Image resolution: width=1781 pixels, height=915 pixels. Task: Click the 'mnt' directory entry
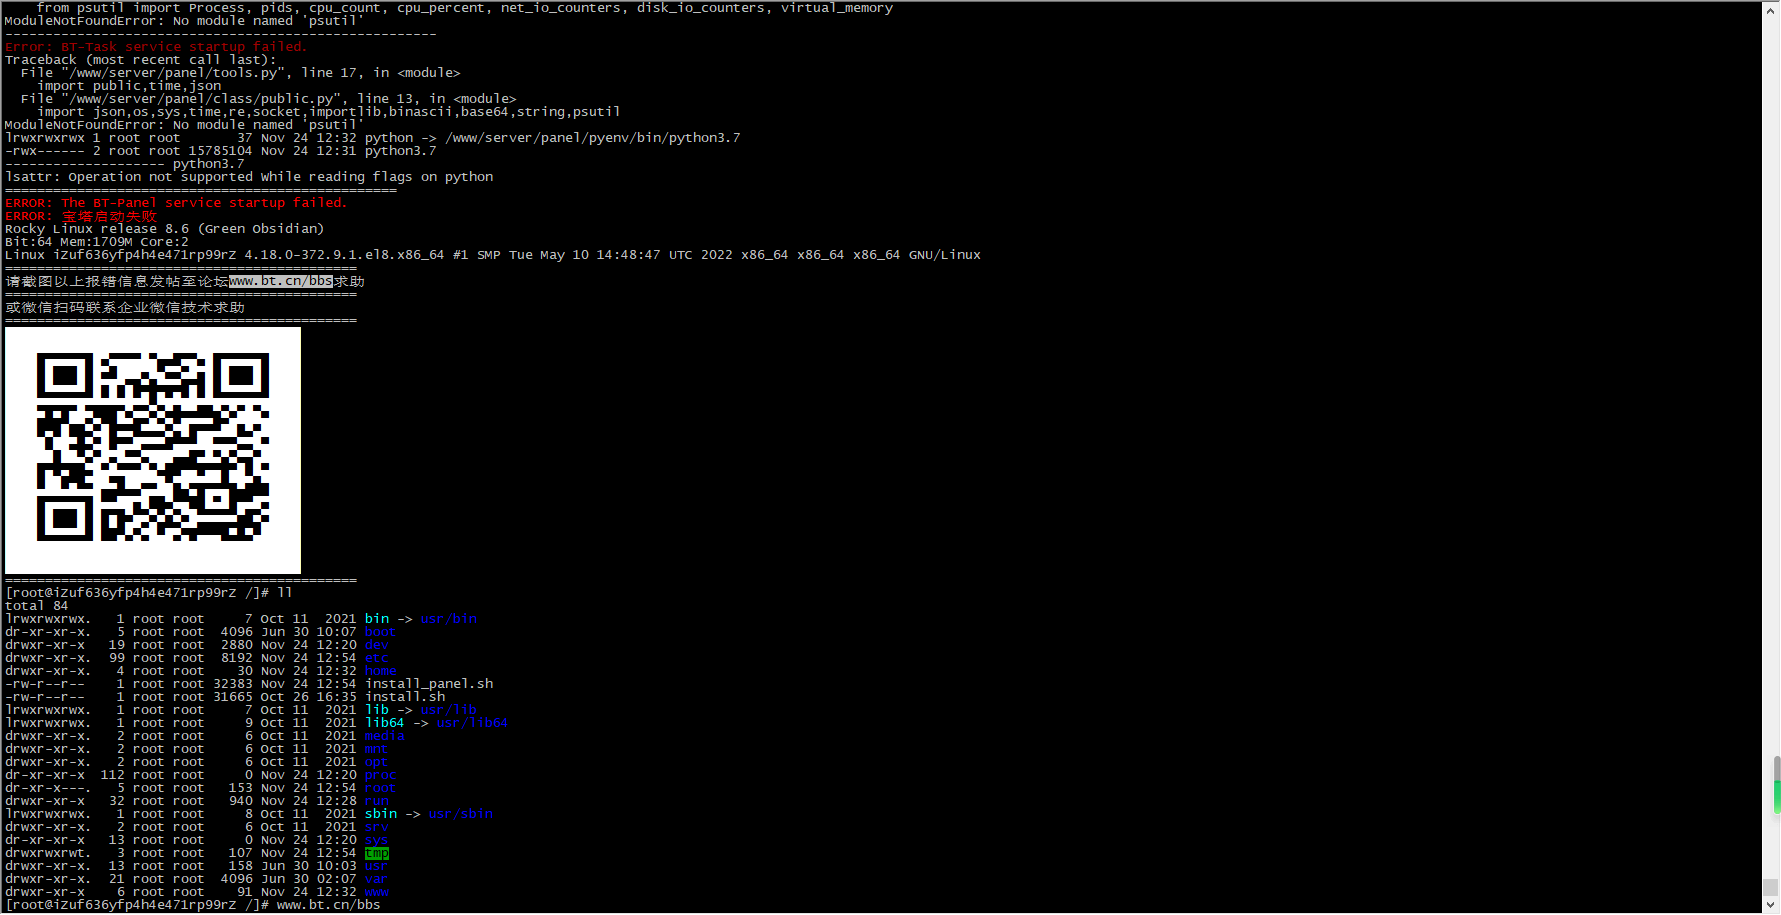click(x=377, y=749)
